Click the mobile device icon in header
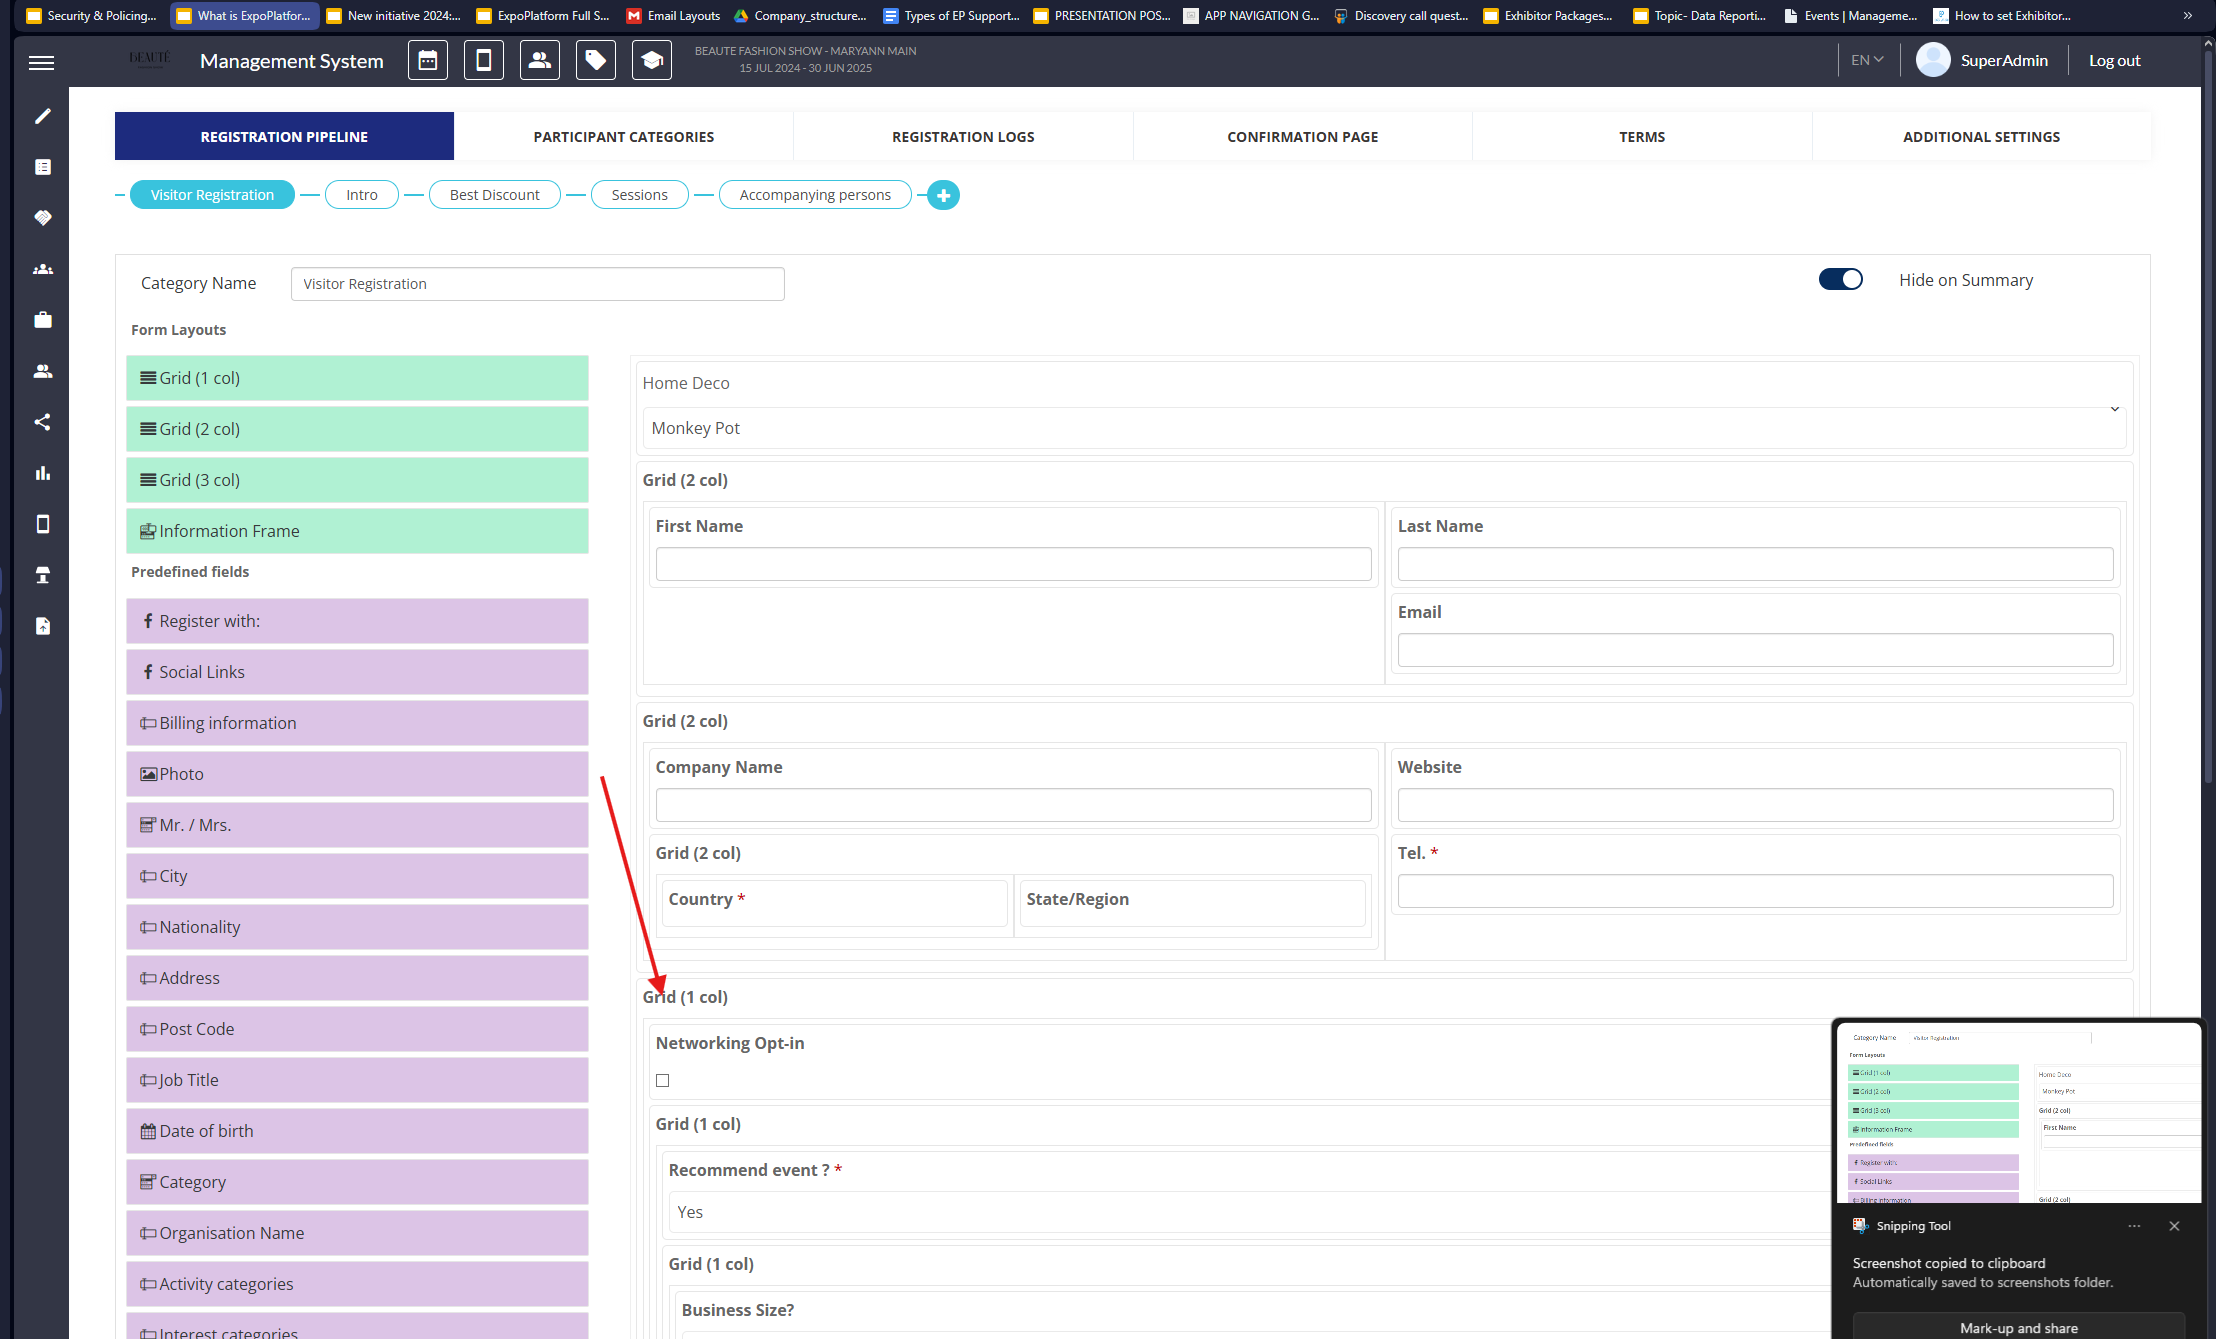Screen dimensions: 2216x1339 point(484,61)
